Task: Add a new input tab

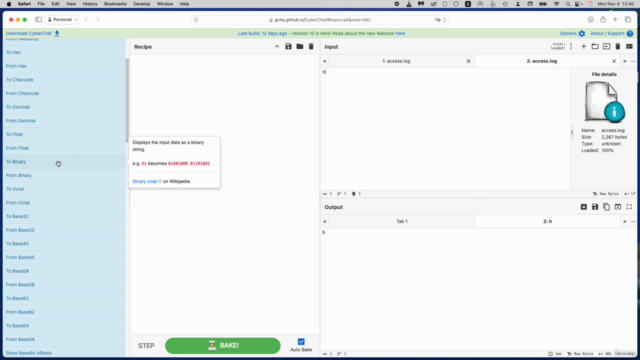Action: coord(584,47)
